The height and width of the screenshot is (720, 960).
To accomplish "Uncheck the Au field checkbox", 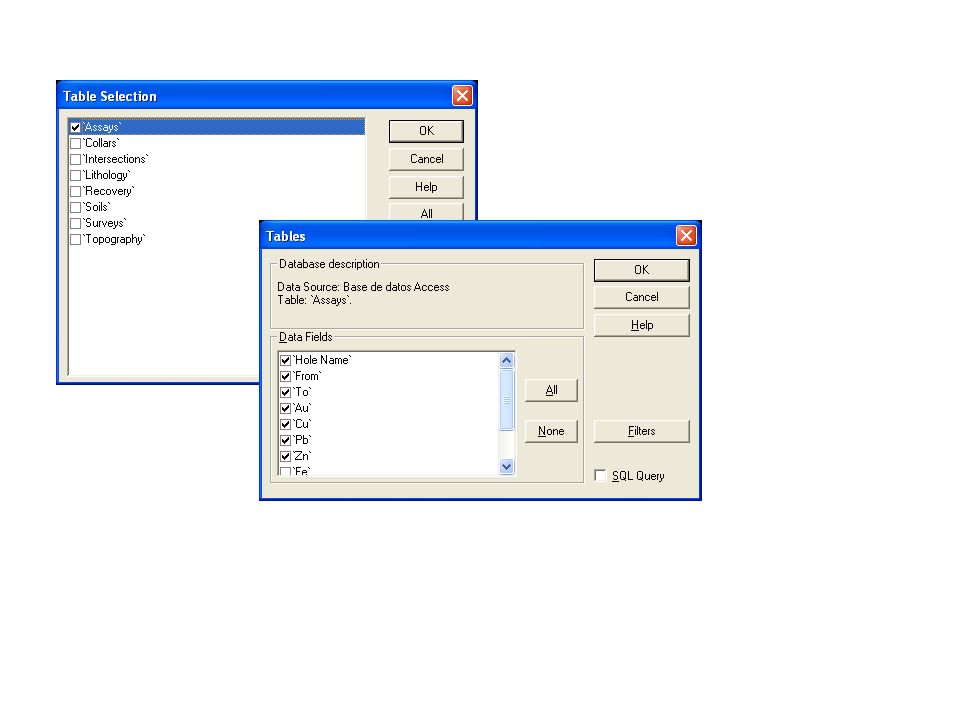I will [285, 408].
